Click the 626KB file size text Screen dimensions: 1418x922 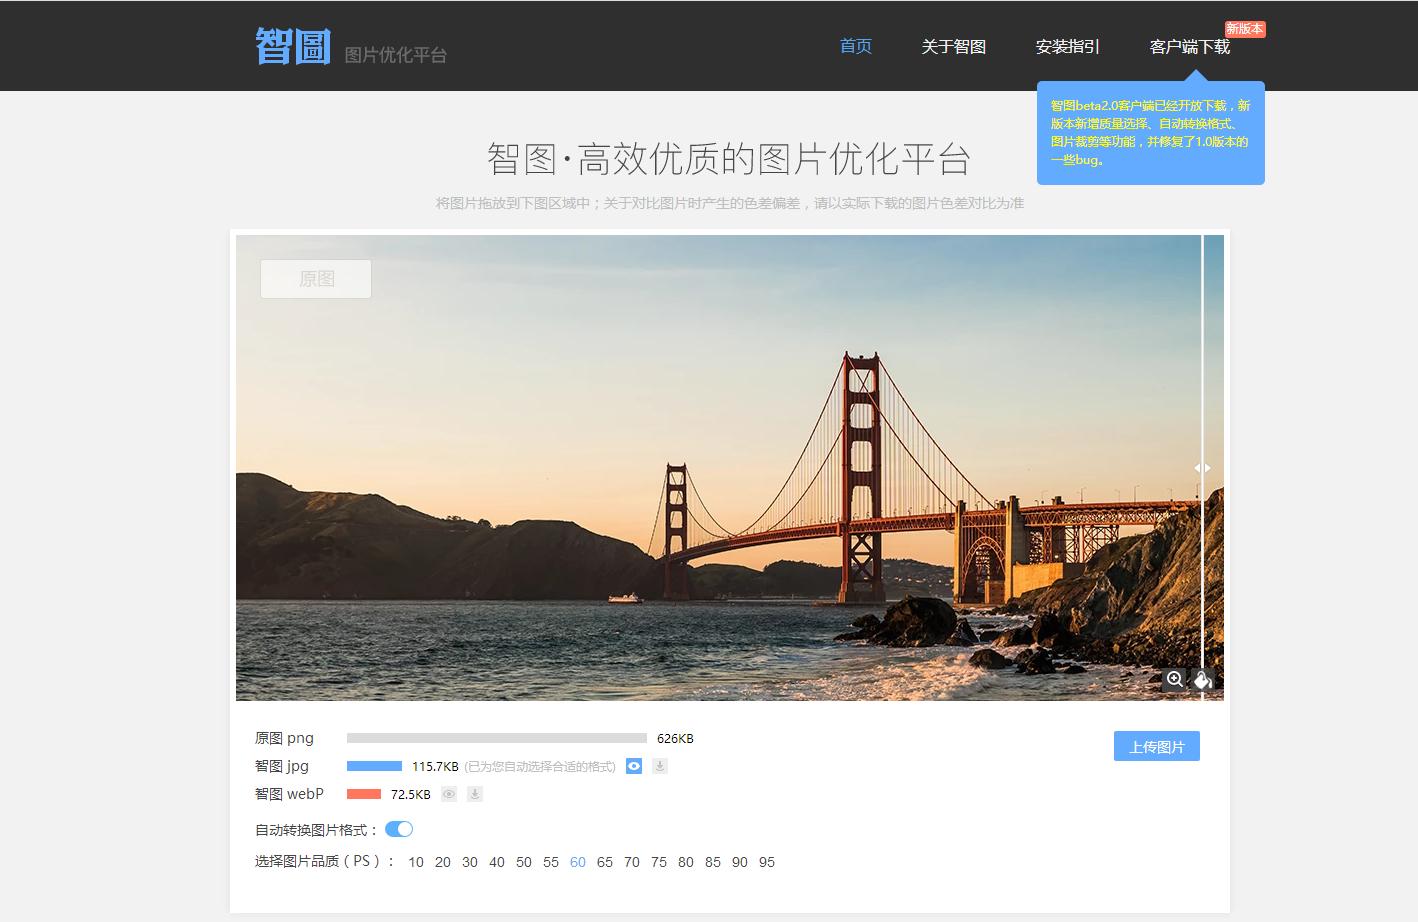click(675, 738)
